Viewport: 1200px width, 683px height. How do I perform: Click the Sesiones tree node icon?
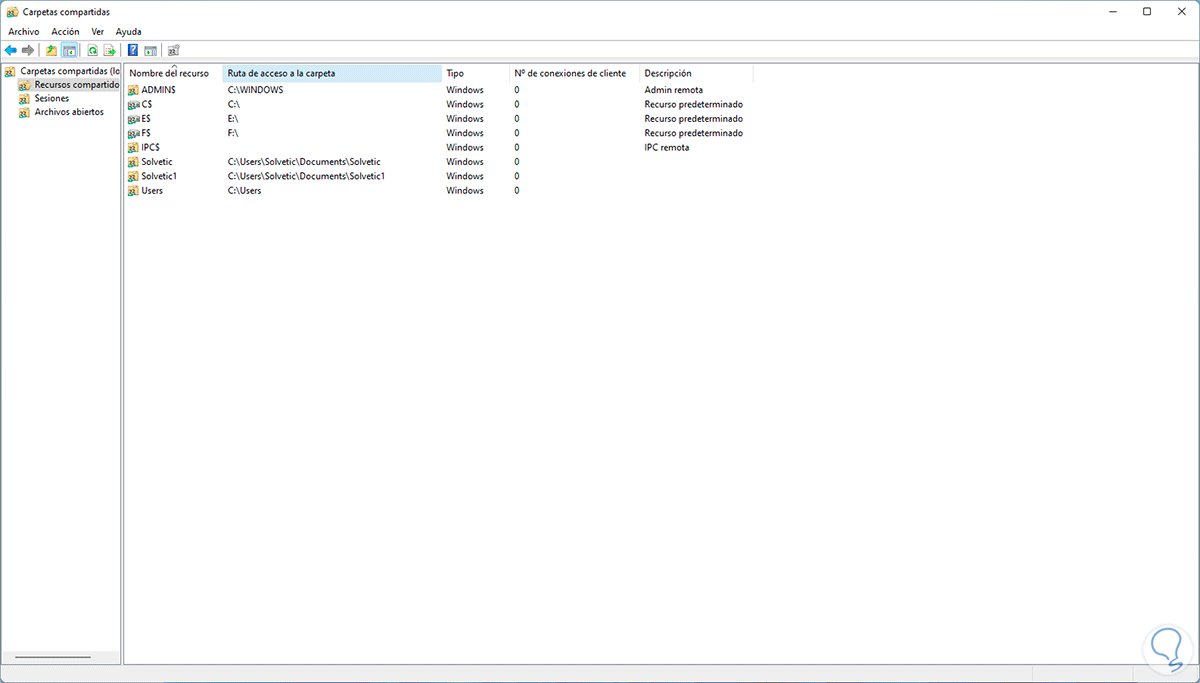(x=25, y=99)
